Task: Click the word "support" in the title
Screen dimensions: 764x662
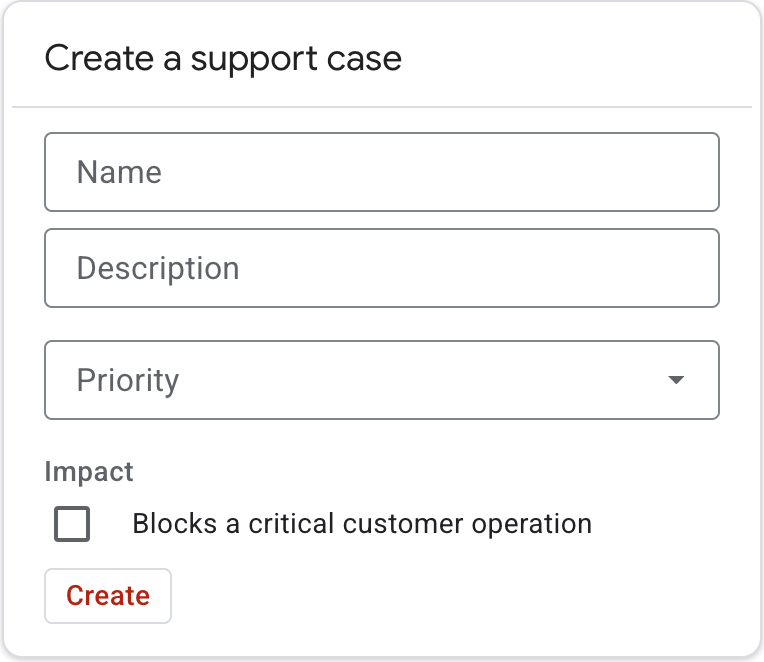Action: click(253, 59)
